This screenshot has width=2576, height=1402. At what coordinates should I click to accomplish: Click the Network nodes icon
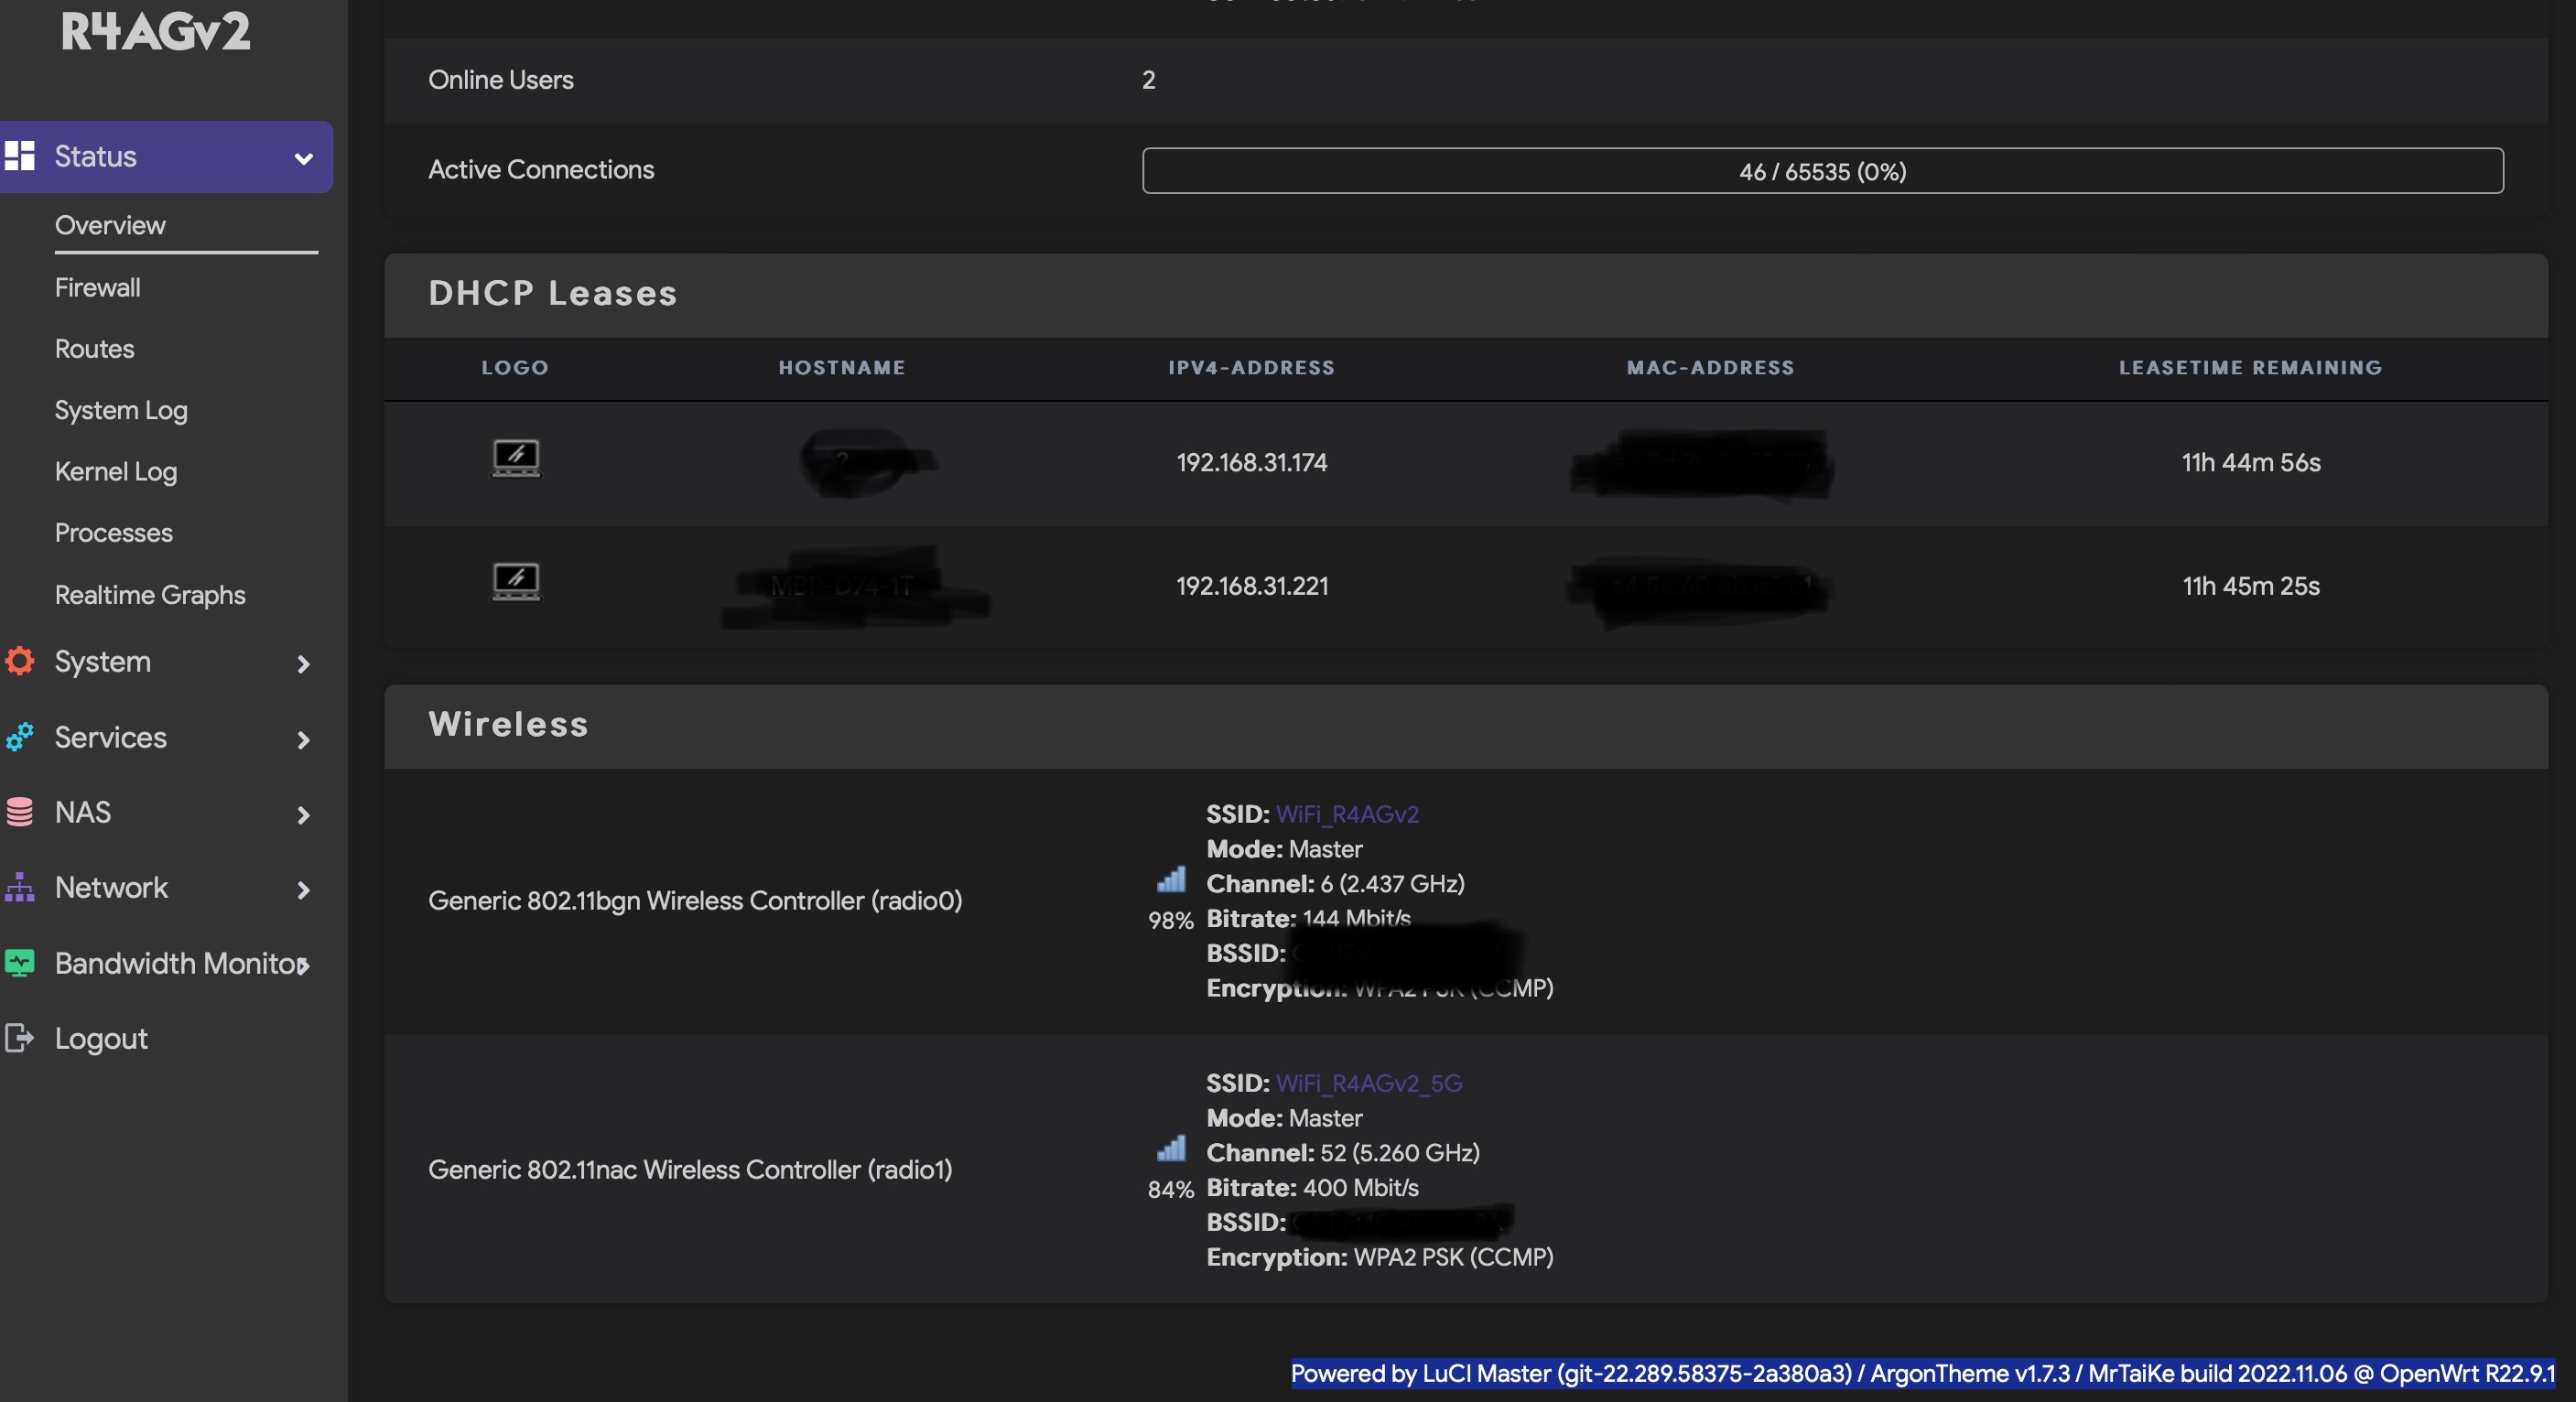point(21,888)
